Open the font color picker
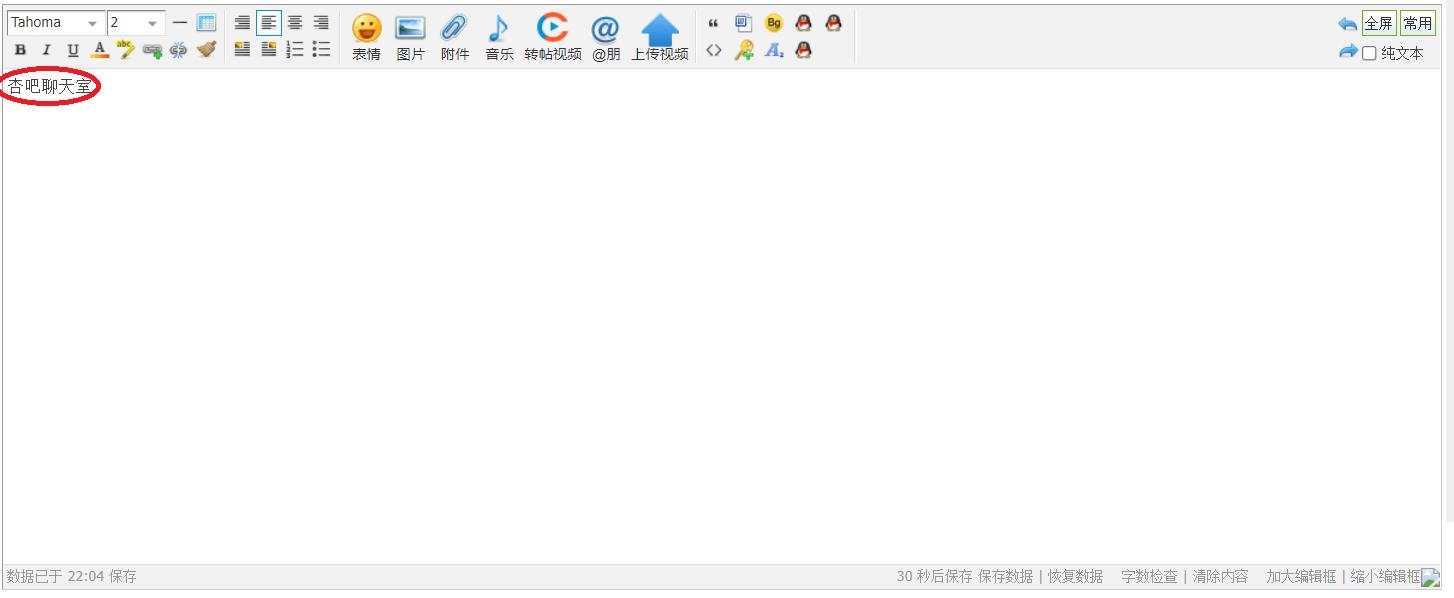The image size is (1454, 598). (99, 50)
